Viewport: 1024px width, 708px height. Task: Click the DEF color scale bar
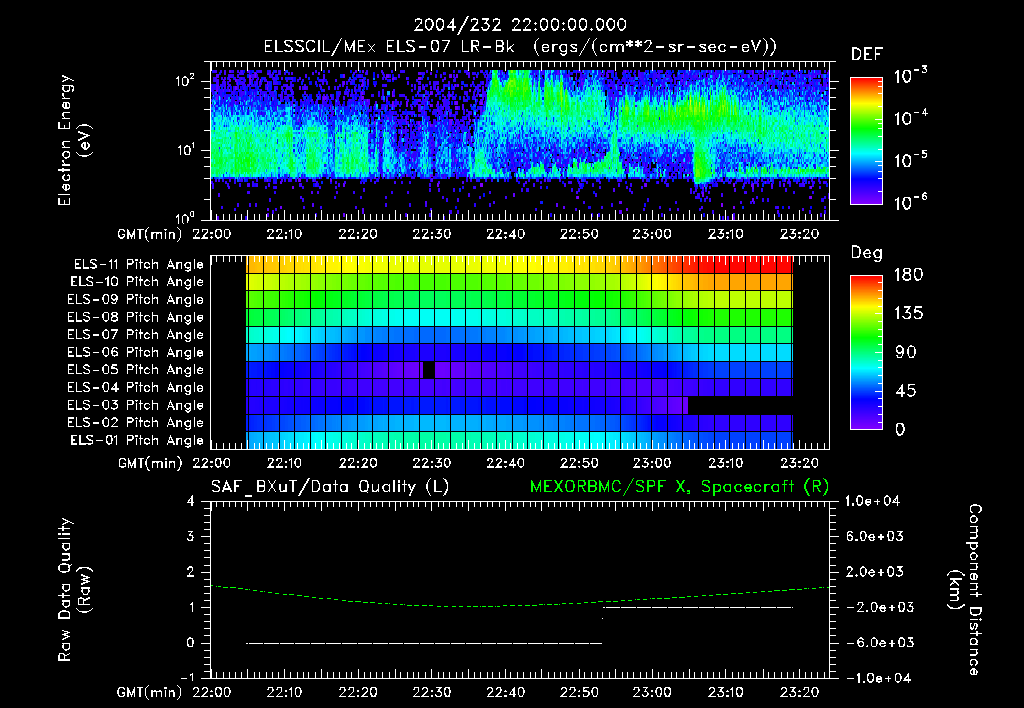point(866,141)
